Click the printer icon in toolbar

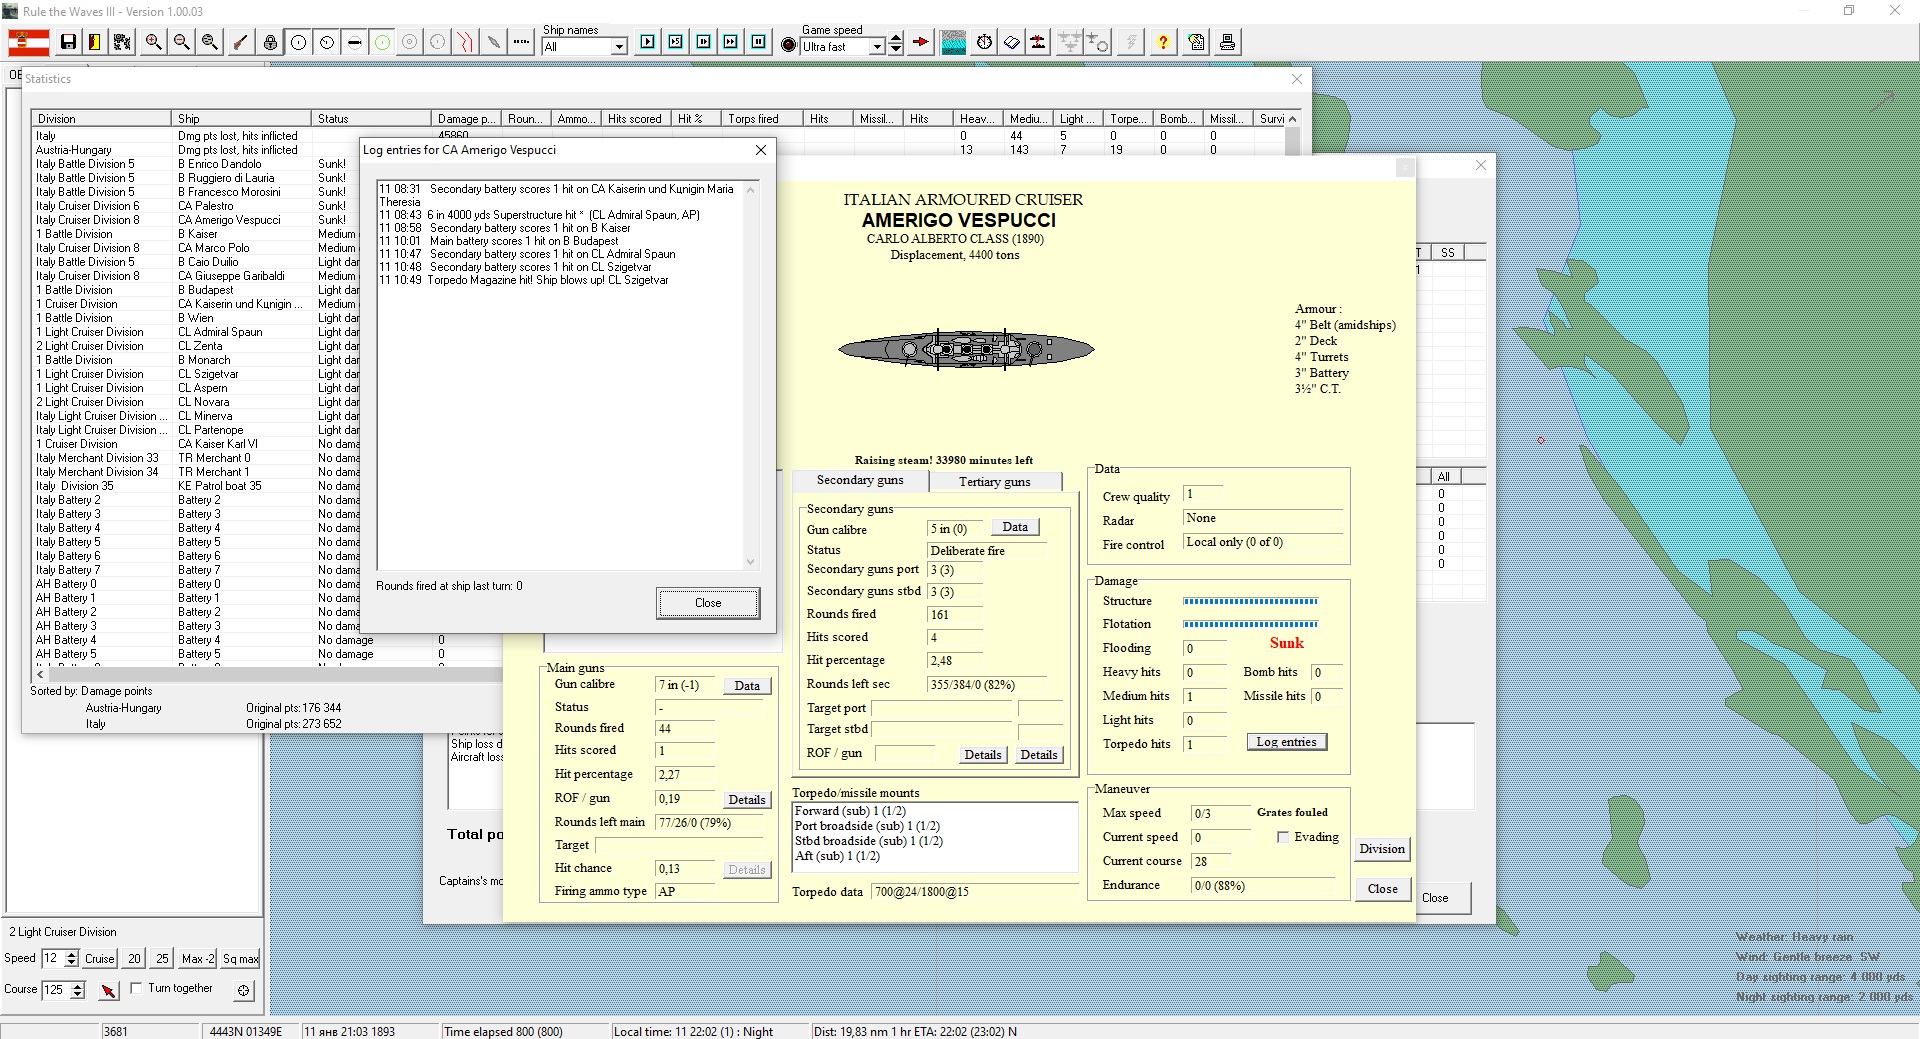[1227, 42]
